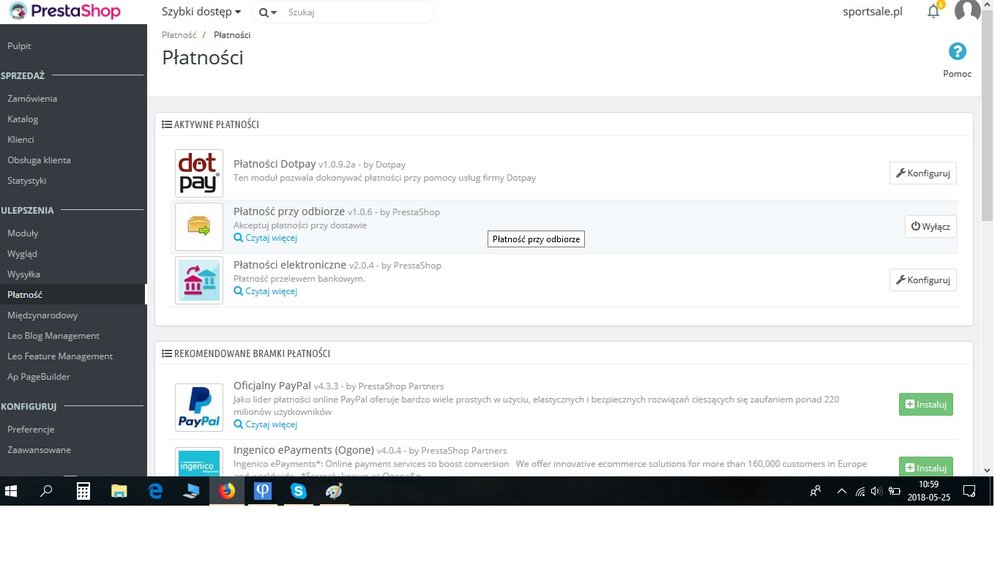1000x562 pixels.
Task: Open the sportsale.pl shop link
Action: pyautogui.click(x=872, y=11)
